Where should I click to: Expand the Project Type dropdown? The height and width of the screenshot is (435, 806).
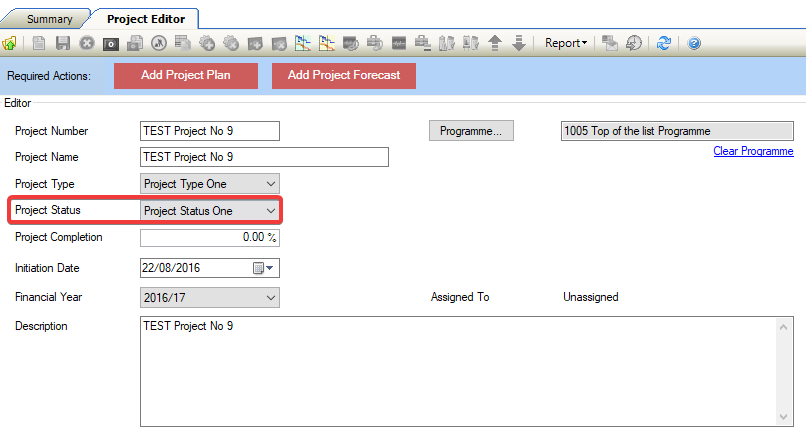pyautogui.click(x=270, y=184)
